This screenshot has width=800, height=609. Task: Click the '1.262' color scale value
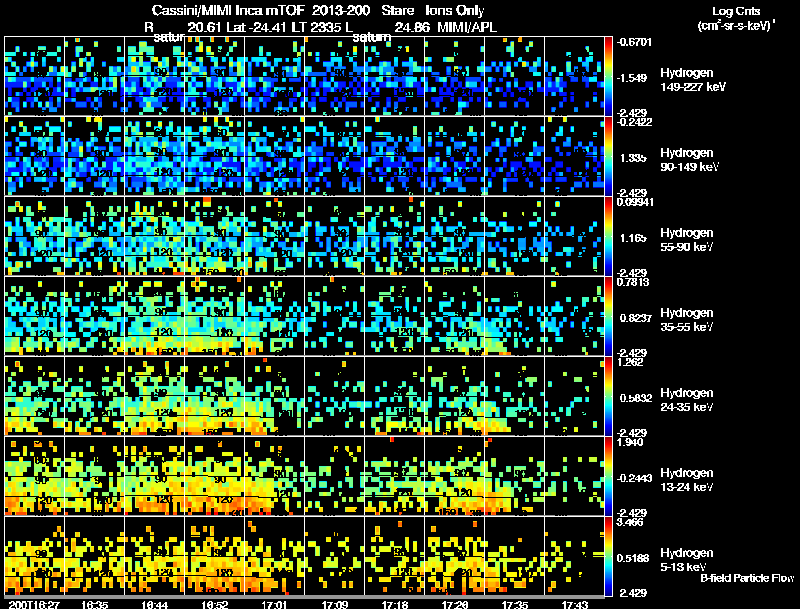631,362
